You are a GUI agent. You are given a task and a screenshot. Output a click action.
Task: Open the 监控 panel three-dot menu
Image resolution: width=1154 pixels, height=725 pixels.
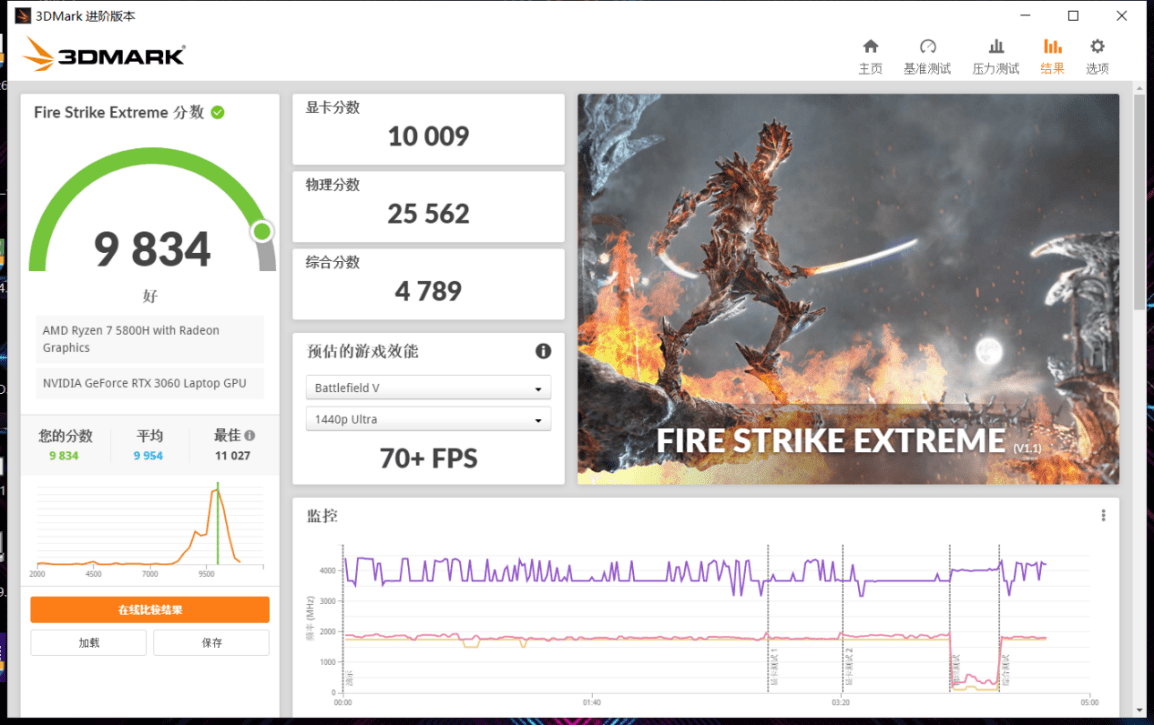pyautogui.click(x=1103, y=515)
